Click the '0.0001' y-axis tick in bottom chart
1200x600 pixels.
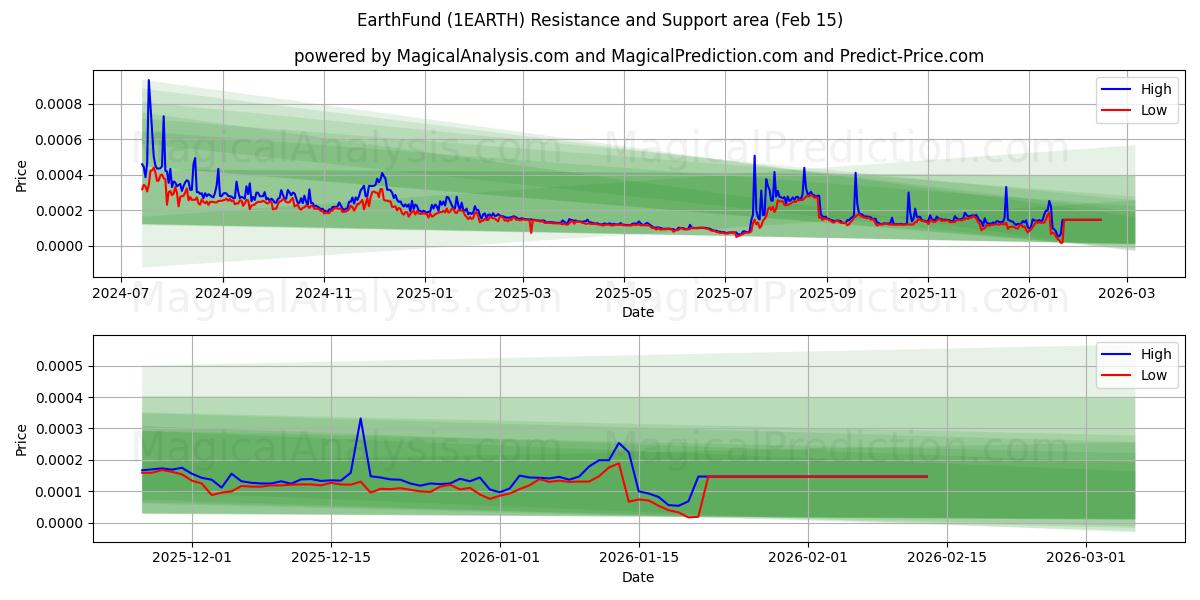62,492
